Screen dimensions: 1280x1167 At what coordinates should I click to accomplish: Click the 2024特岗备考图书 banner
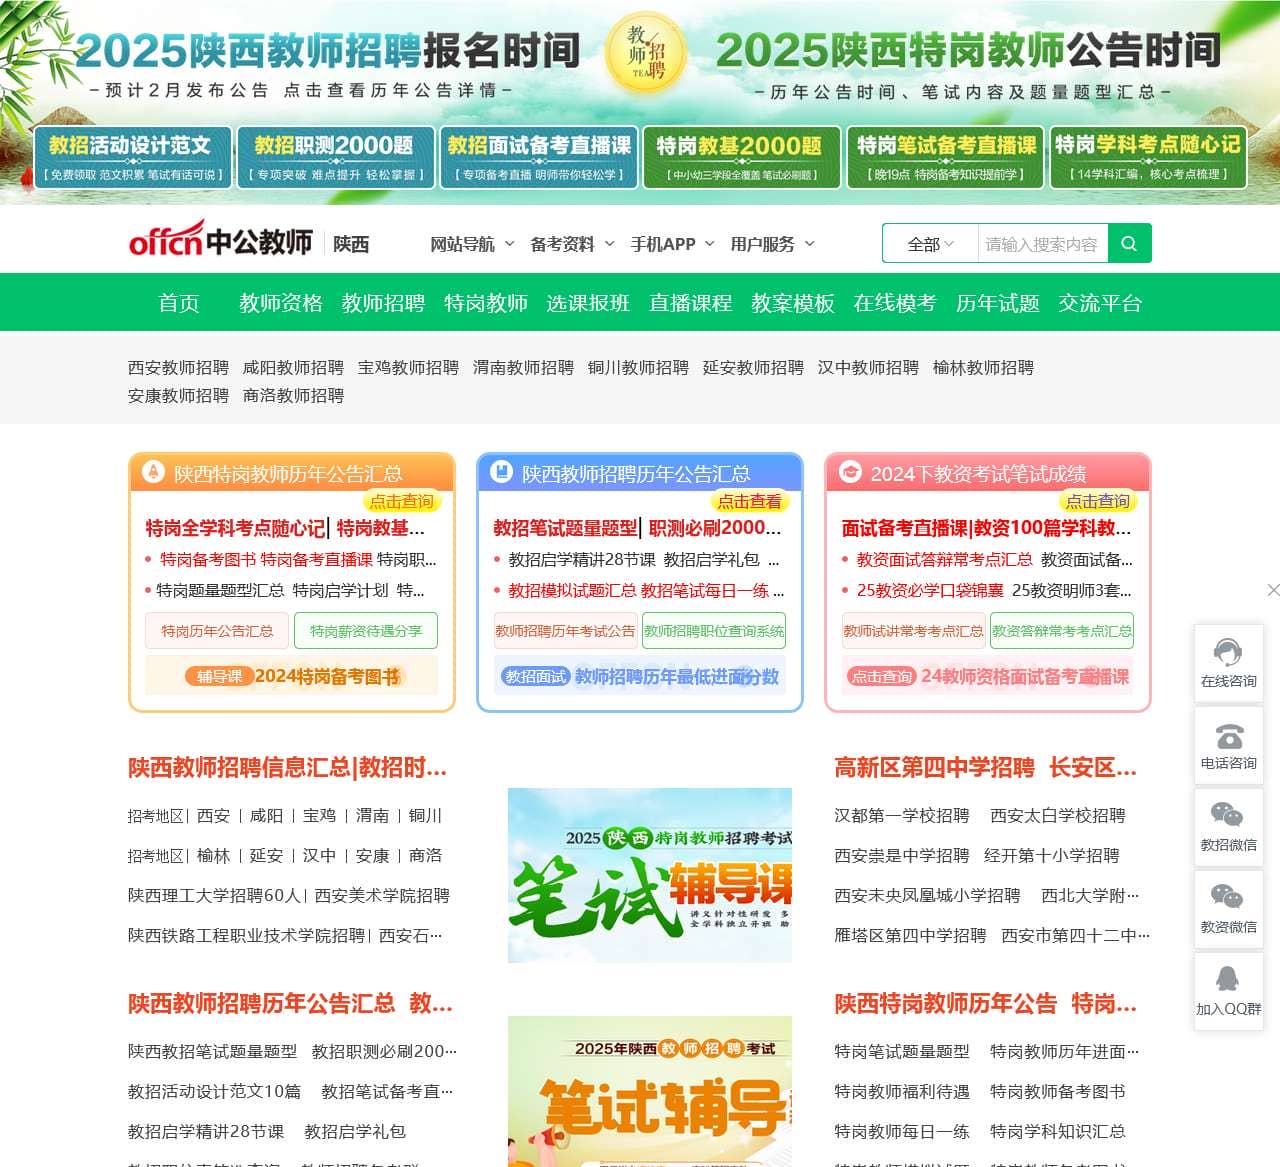292,676
